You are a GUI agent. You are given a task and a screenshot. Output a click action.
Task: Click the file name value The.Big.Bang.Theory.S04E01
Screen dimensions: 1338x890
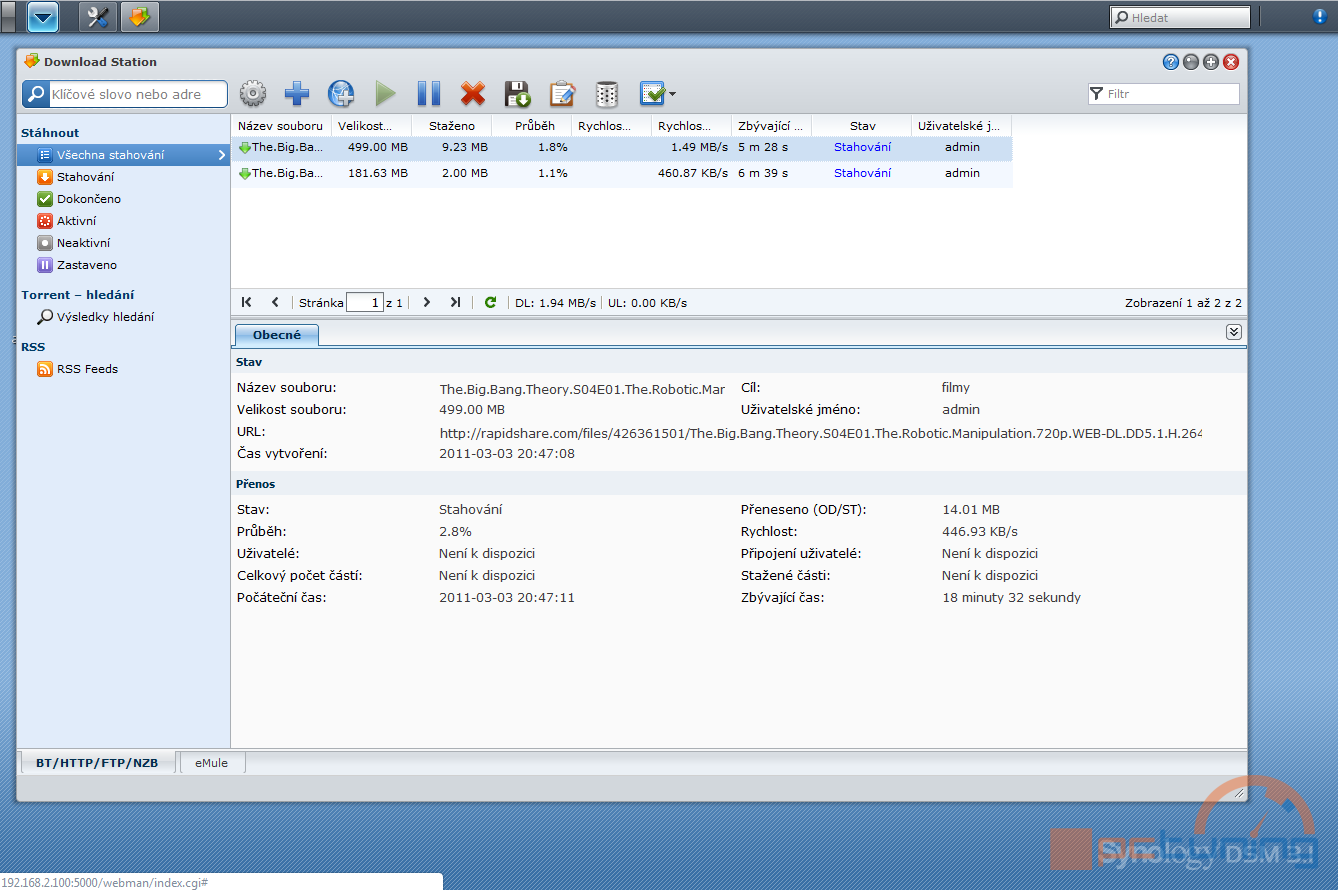(x=582, y=389)
